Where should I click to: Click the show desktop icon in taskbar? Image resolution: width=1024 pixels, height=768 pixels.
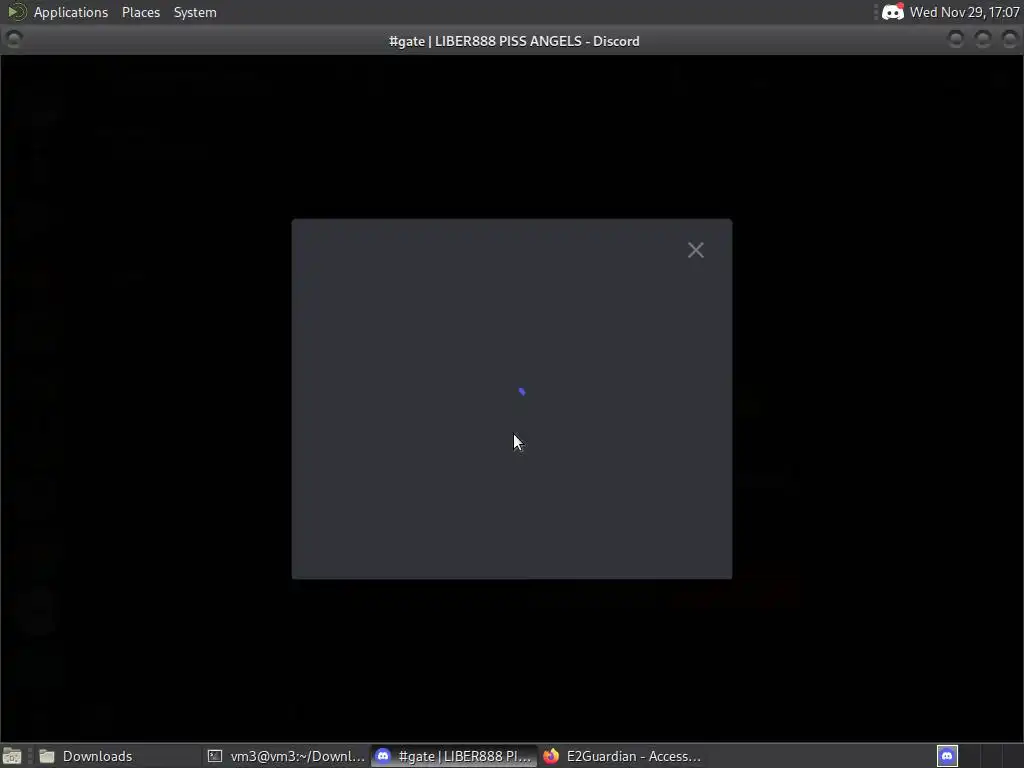[x=12, y=756]
